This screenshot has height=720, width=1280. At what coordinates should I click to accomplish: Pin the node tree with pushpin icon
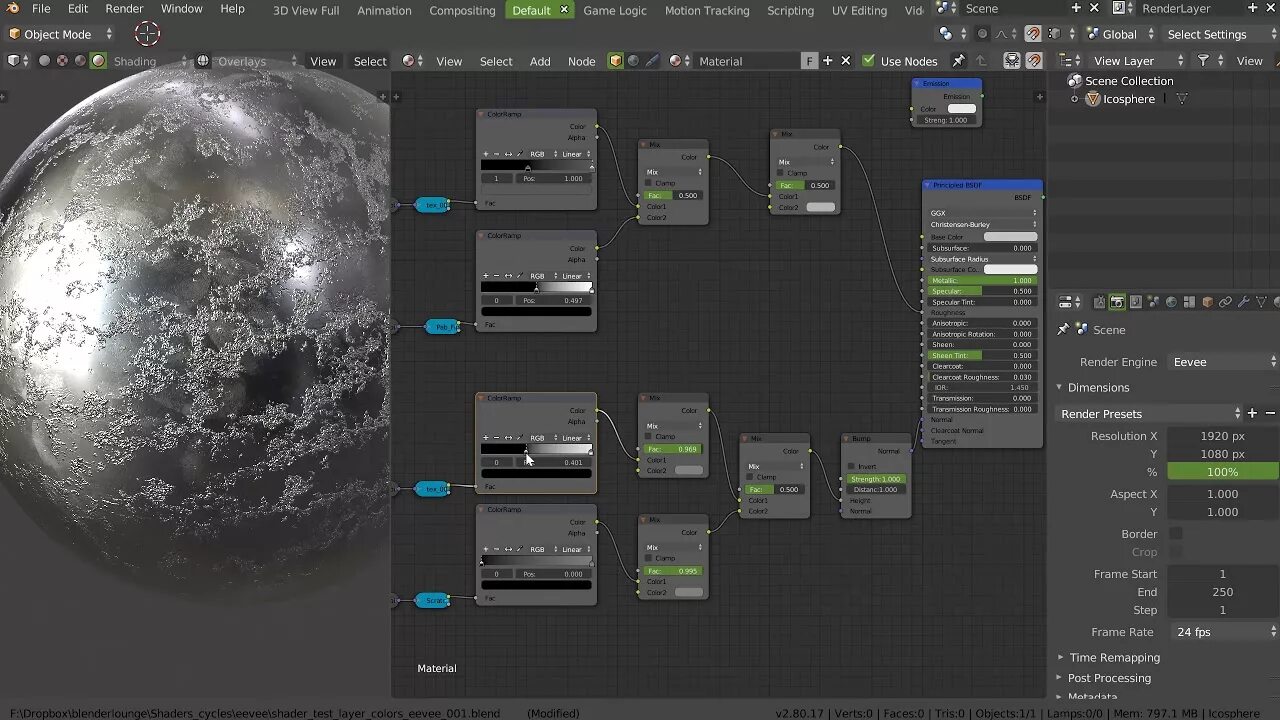click(x=958, y=61)
